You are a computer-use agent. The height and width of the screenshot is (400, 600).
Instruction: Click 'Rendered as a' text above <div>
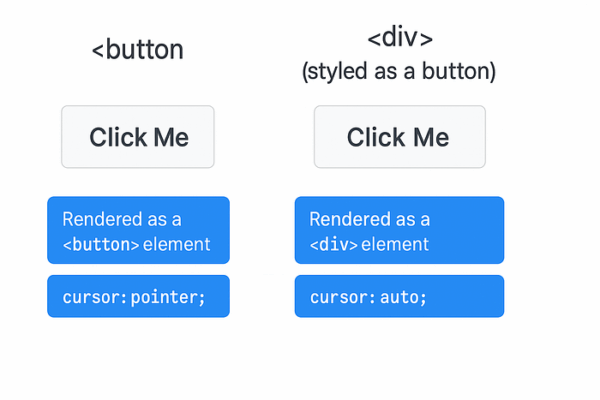[370, 219]
